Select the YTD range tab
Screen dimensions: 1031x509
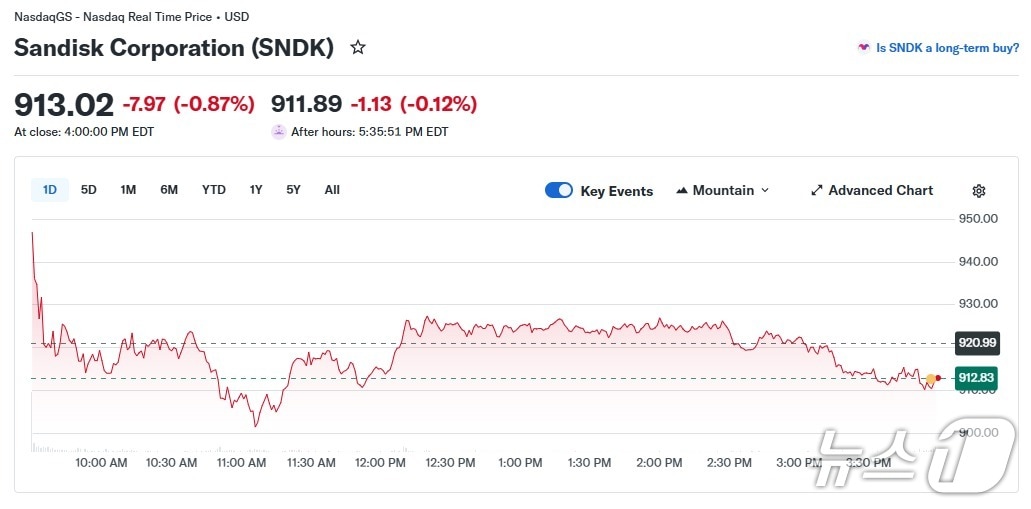point(213,190)
